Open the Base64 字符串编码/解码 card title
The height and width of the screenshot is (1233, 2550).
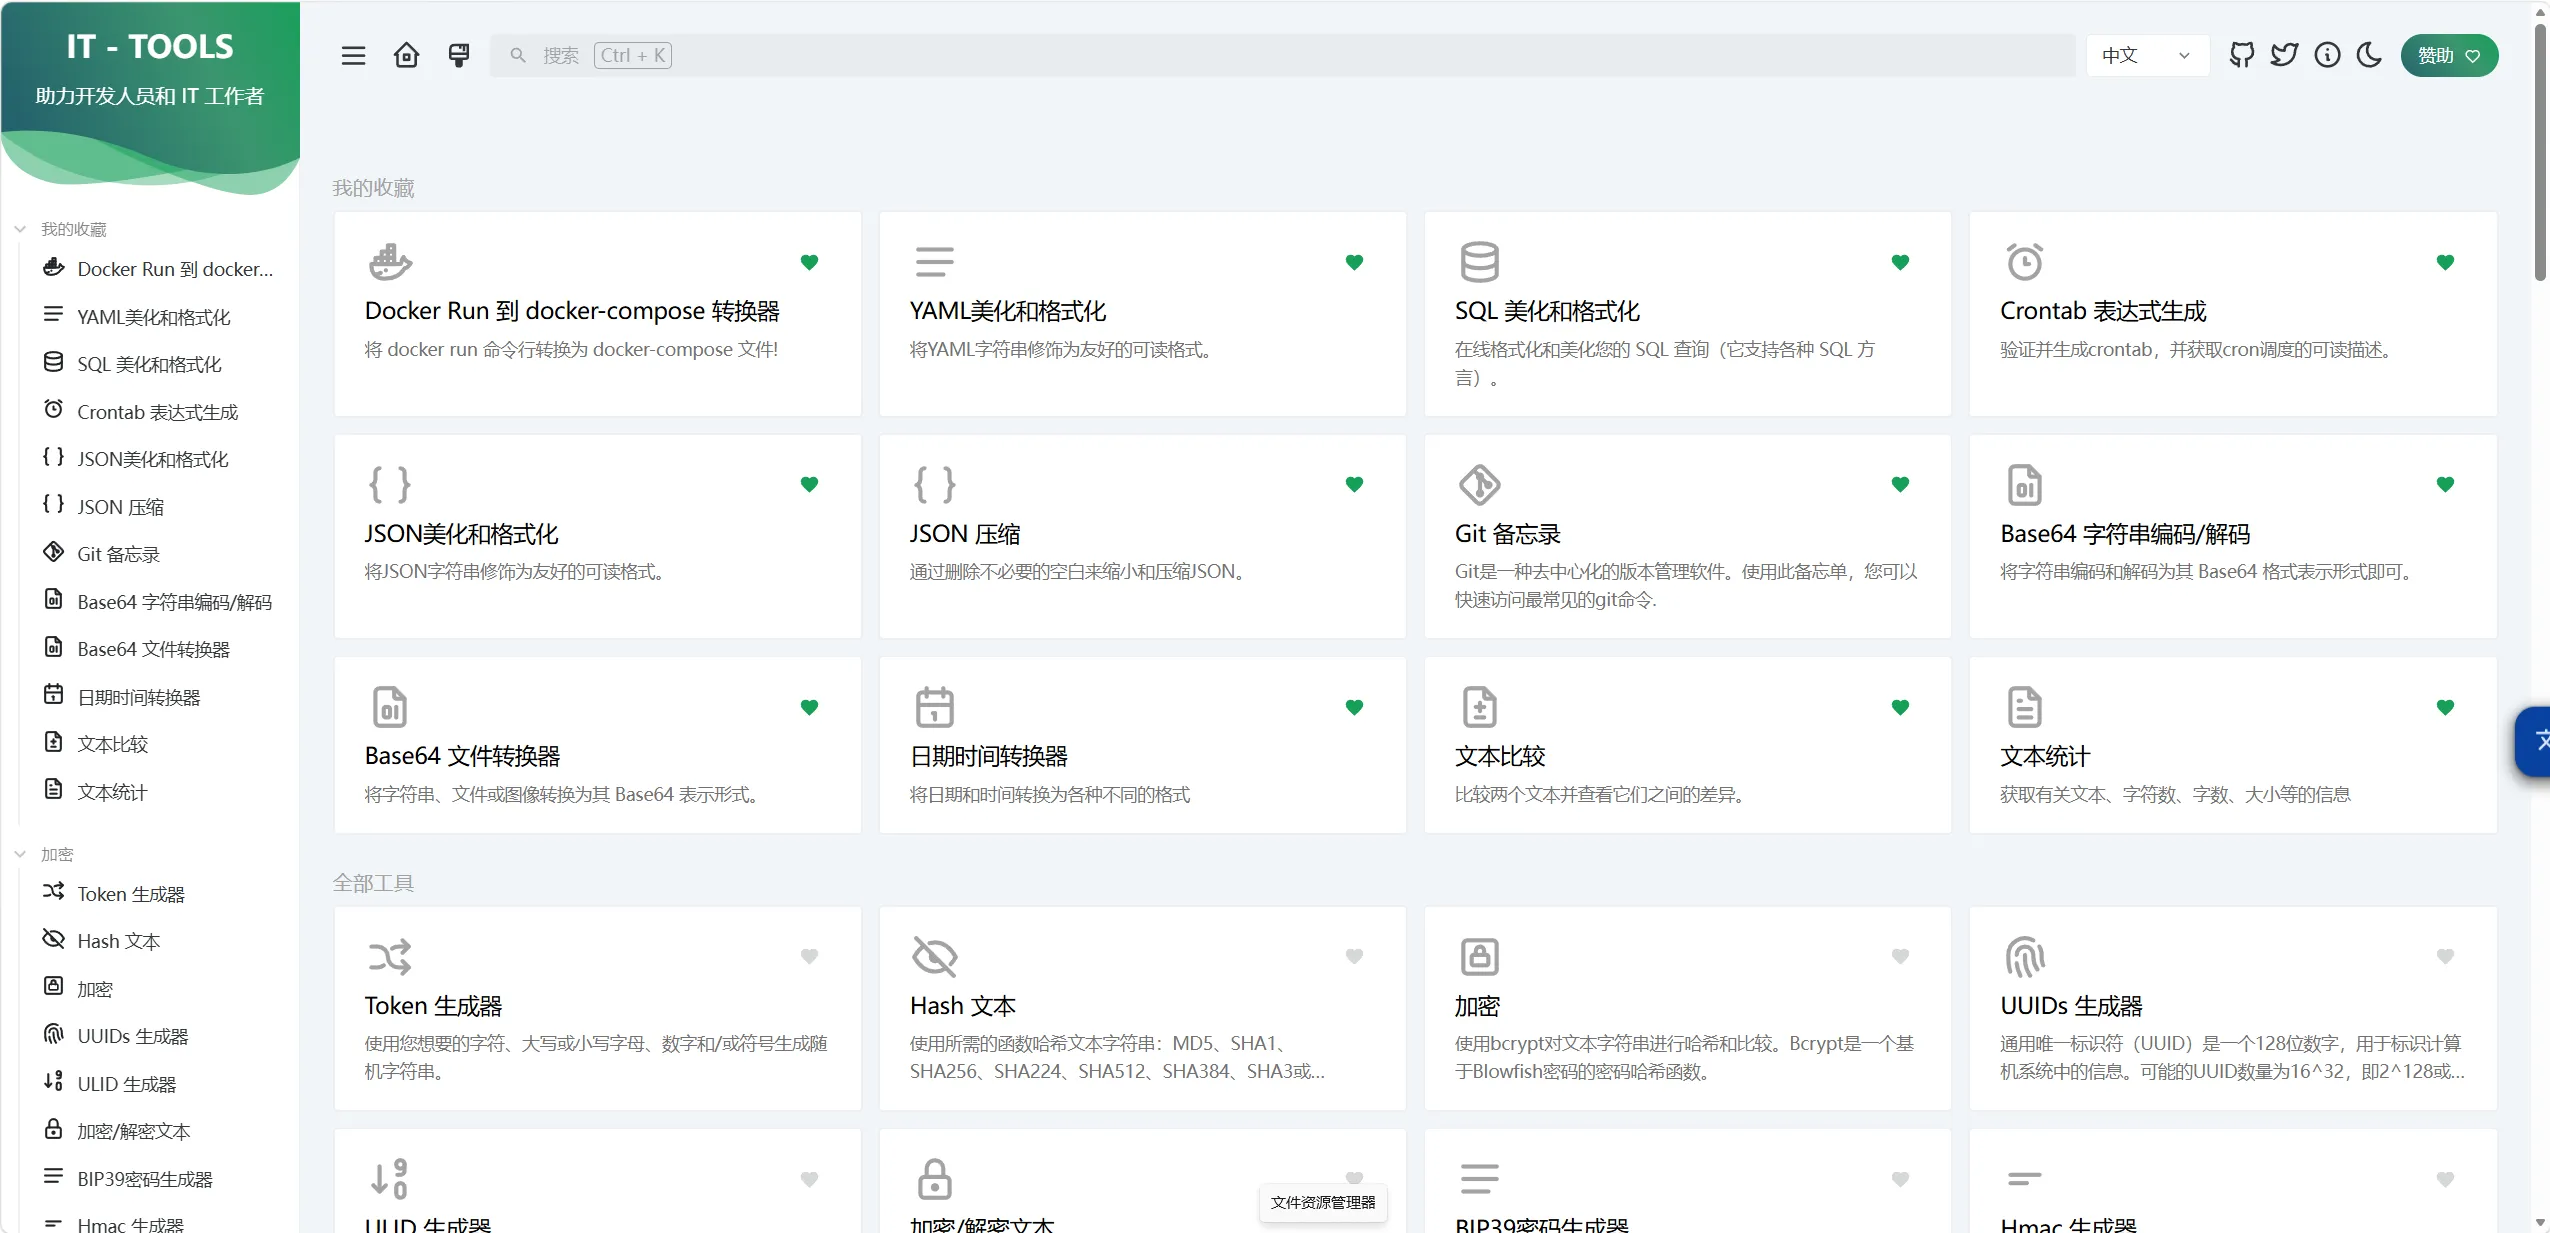click(x=2125, y=534)
